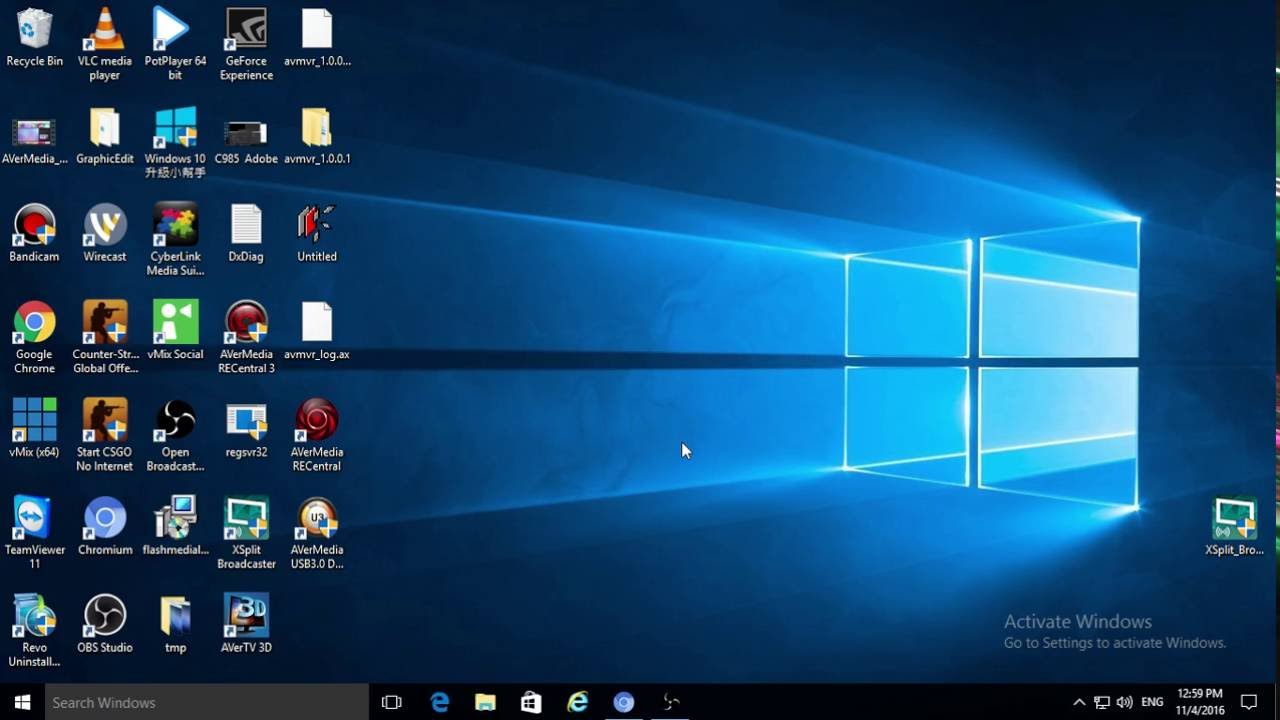1280x720 pixels.
Task: Select the tmp folder
Action: coord(175,624)
